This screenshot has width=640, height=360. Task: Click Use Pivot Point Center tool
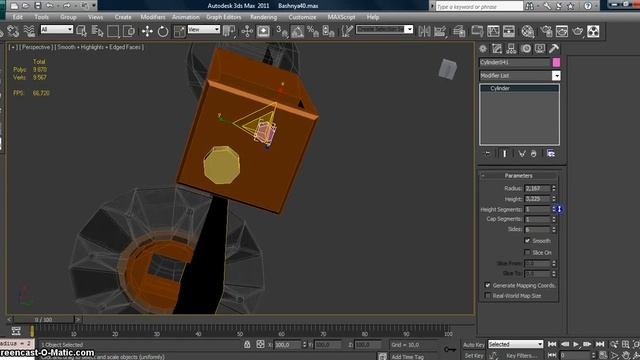pos(229,31)
